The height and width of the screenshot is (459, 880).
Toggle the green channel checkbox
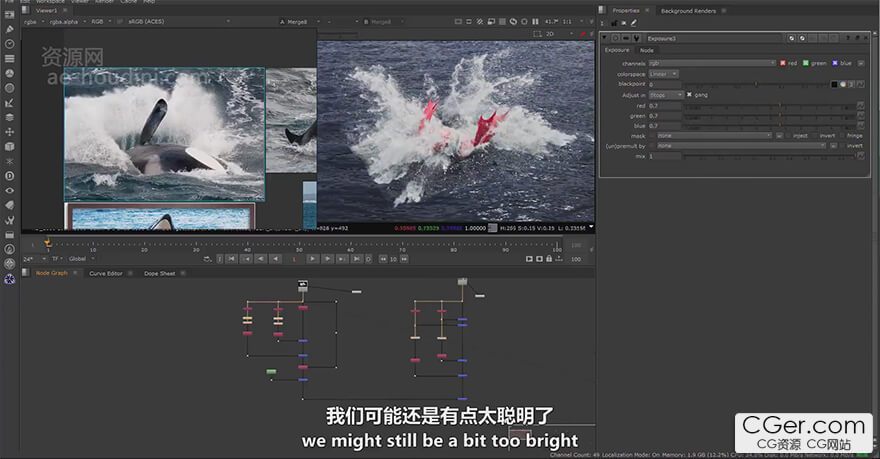806,63
